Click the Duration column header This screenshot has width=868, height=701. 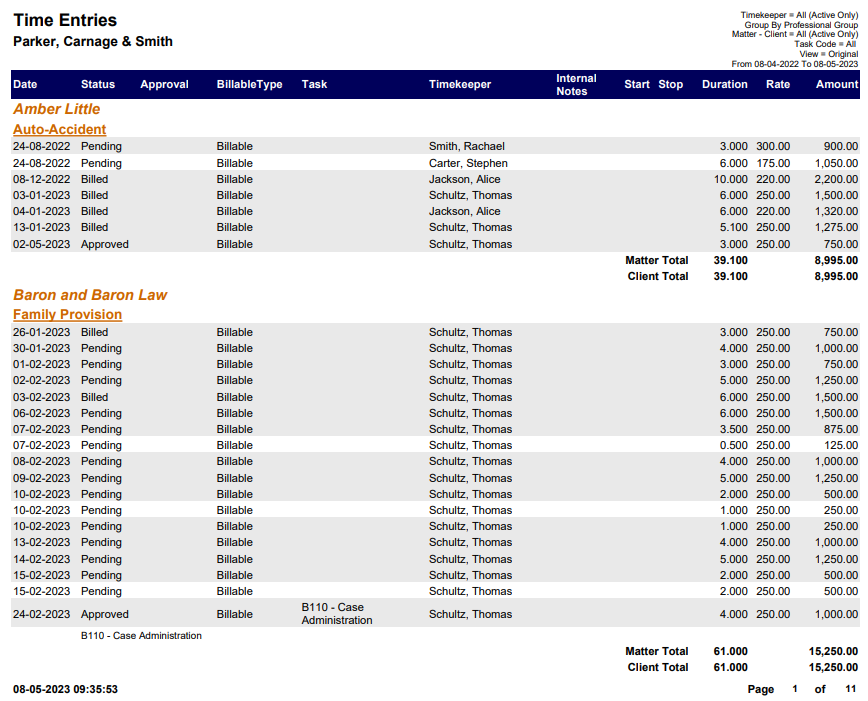(x=725, y=84)
